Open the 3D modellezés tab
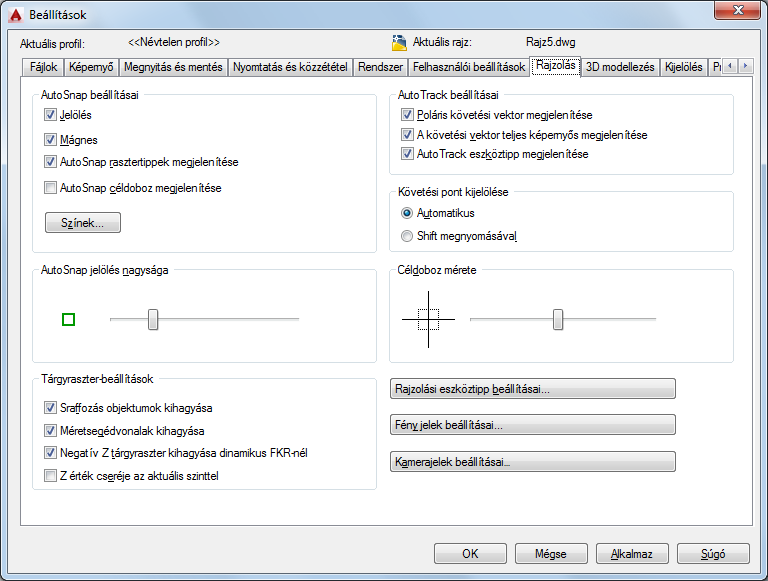The height and width of the screenshot is (581, 768). click(x=620, y=68)
